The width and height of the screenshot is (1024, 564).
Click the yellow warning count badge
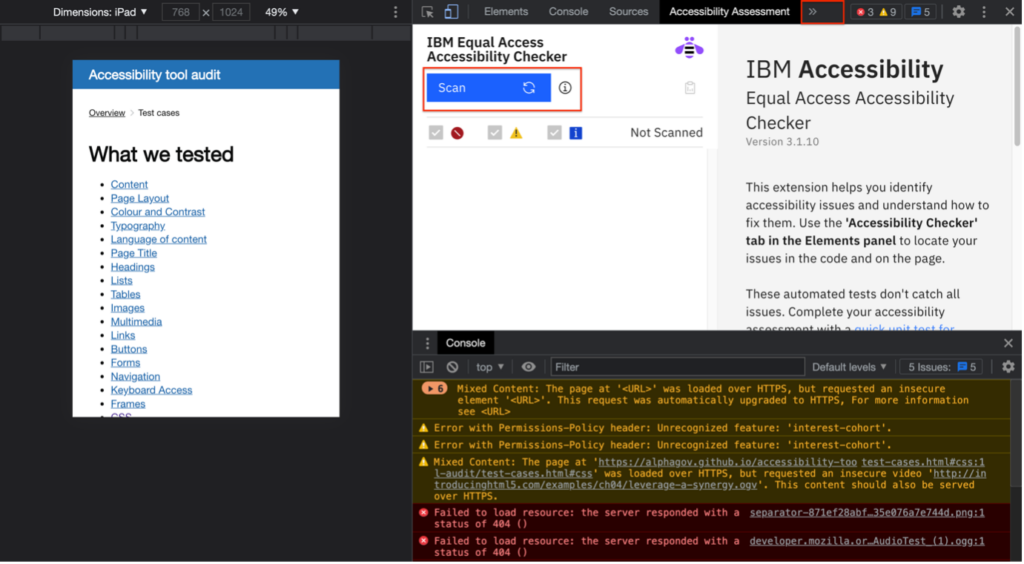[x=888, y=12]
